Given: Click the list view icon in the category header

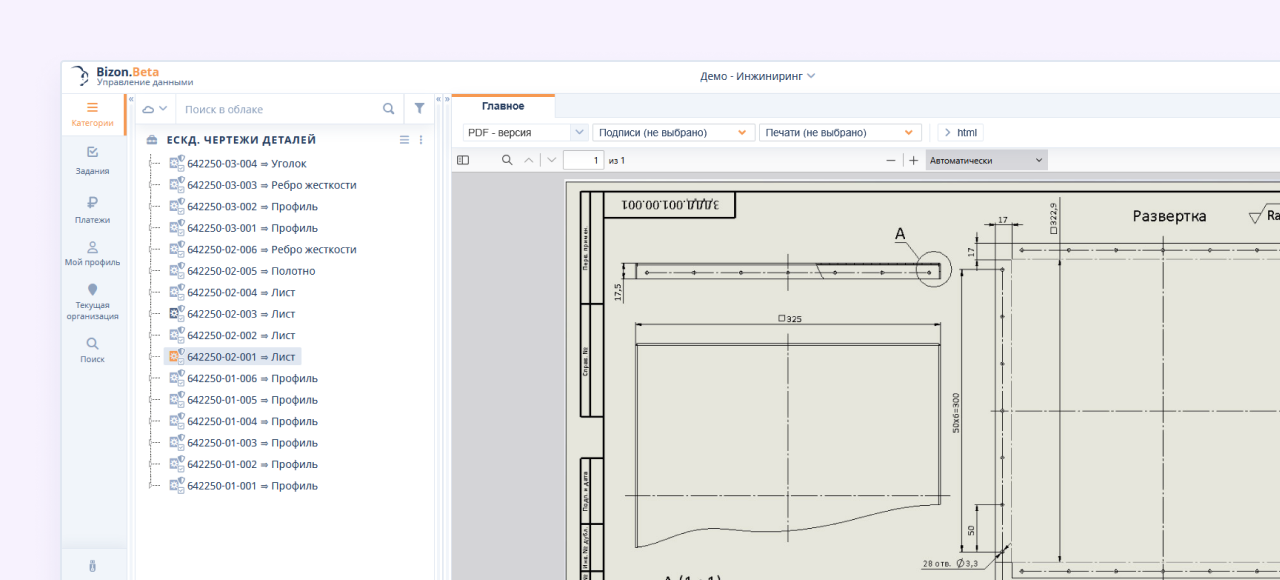Looking at the screenshot, I should pos(404,140).
